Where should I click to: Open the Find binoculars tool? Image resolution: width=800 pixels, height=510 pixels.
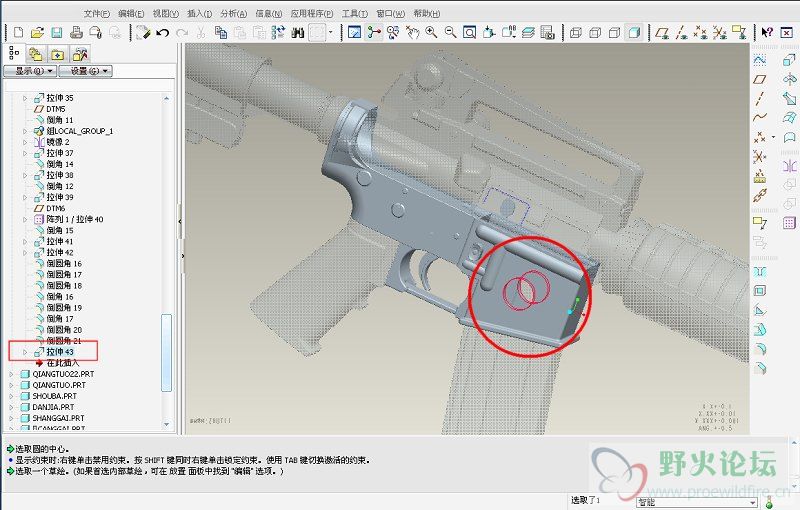click(297, 33)
